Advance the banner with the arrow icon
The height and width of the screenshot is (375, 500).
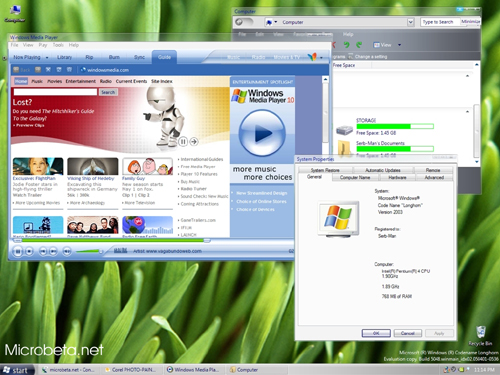coord(194,142)
